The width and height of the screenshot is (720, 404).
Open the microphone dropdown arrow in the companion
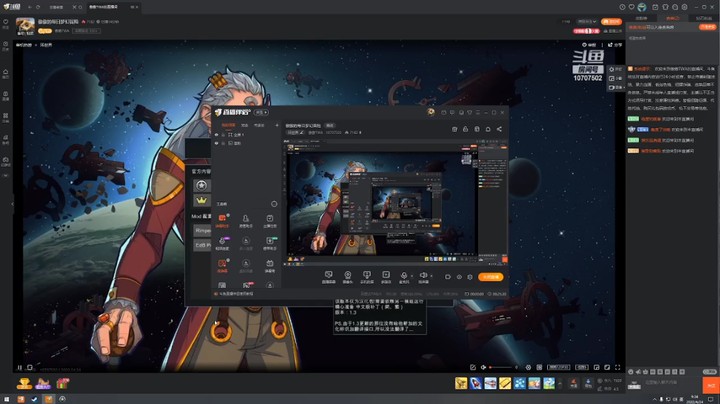(x=411, y=275)
